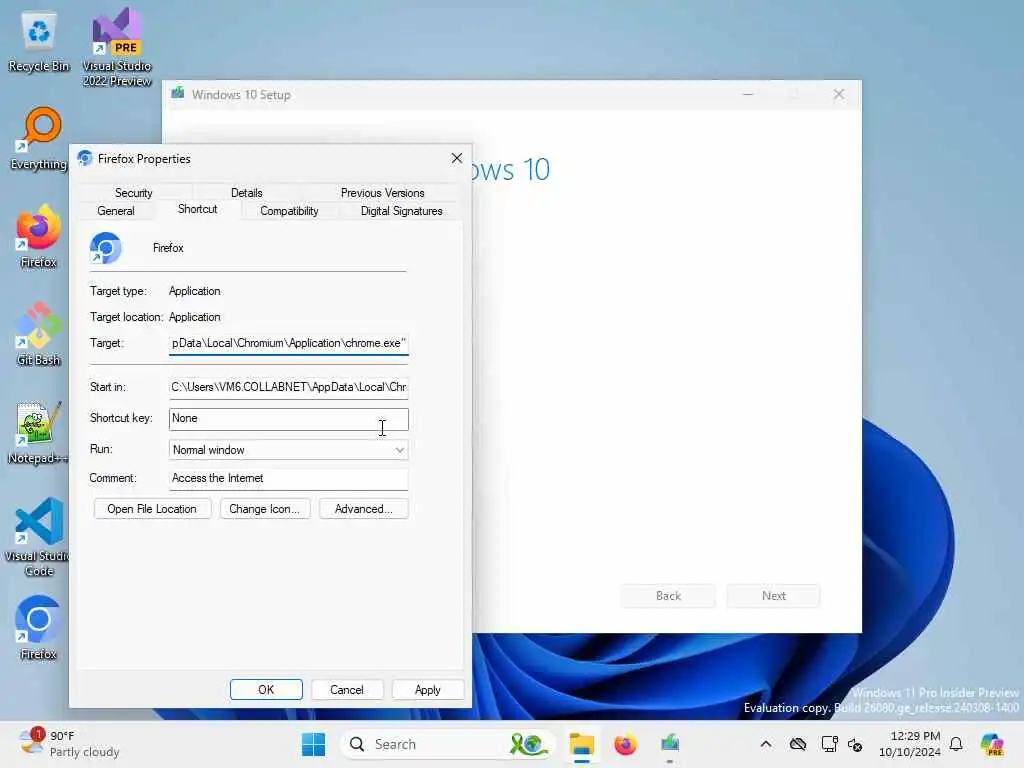Click the Open File Location button
The image size is (1024, 768).
click(152, 509)
